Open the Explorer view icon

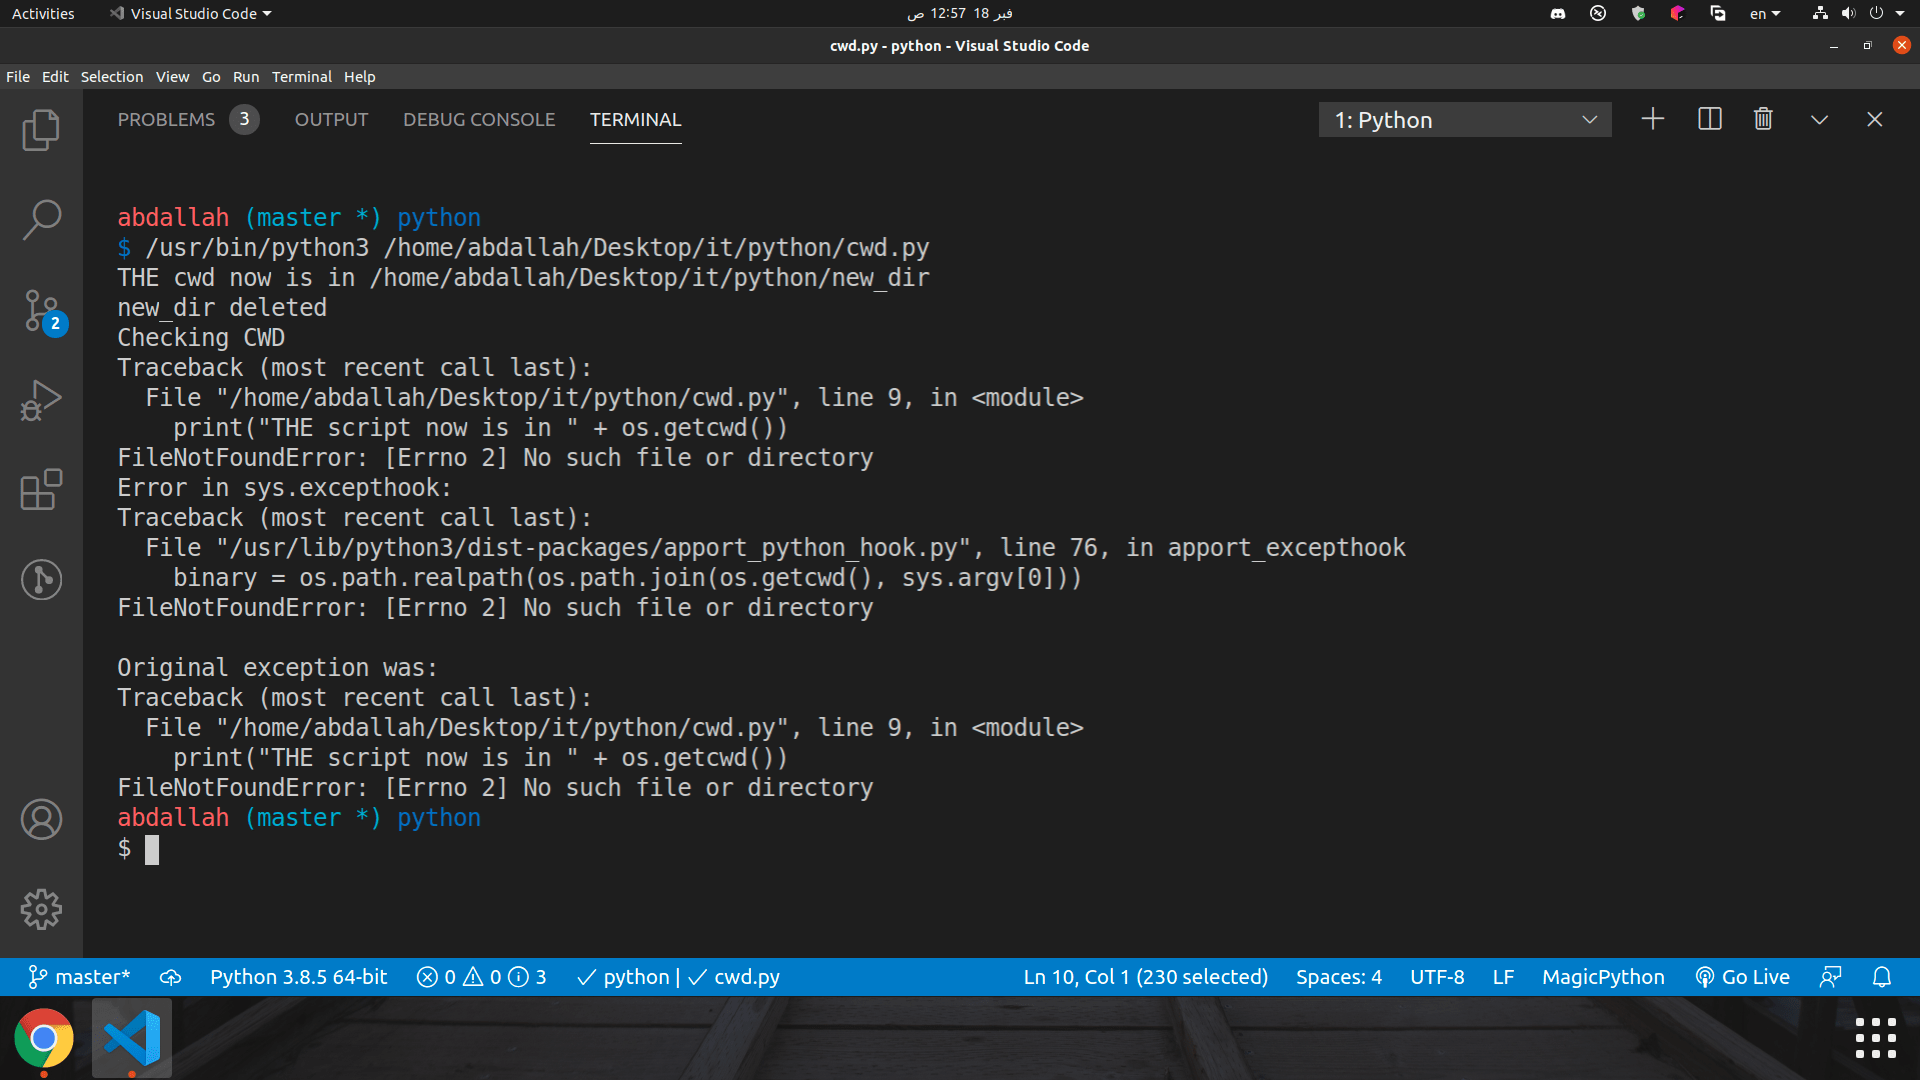tap(41, 130)
